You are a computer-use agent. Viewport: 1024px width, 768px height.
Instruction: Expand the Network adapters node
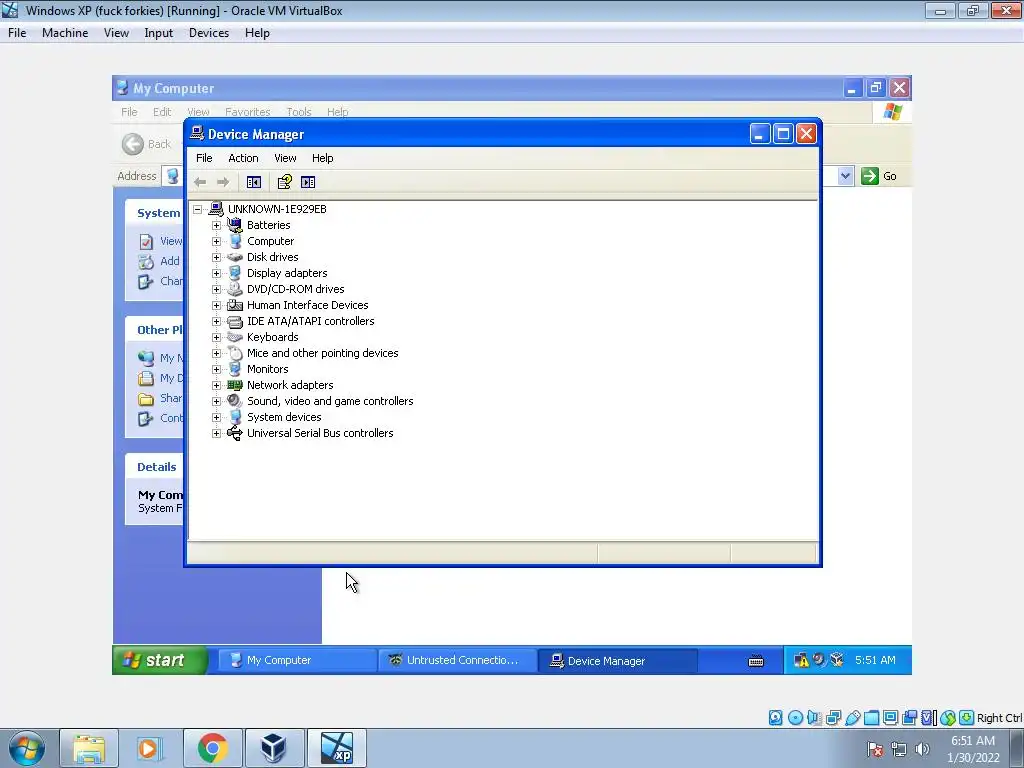click(216, 385)
